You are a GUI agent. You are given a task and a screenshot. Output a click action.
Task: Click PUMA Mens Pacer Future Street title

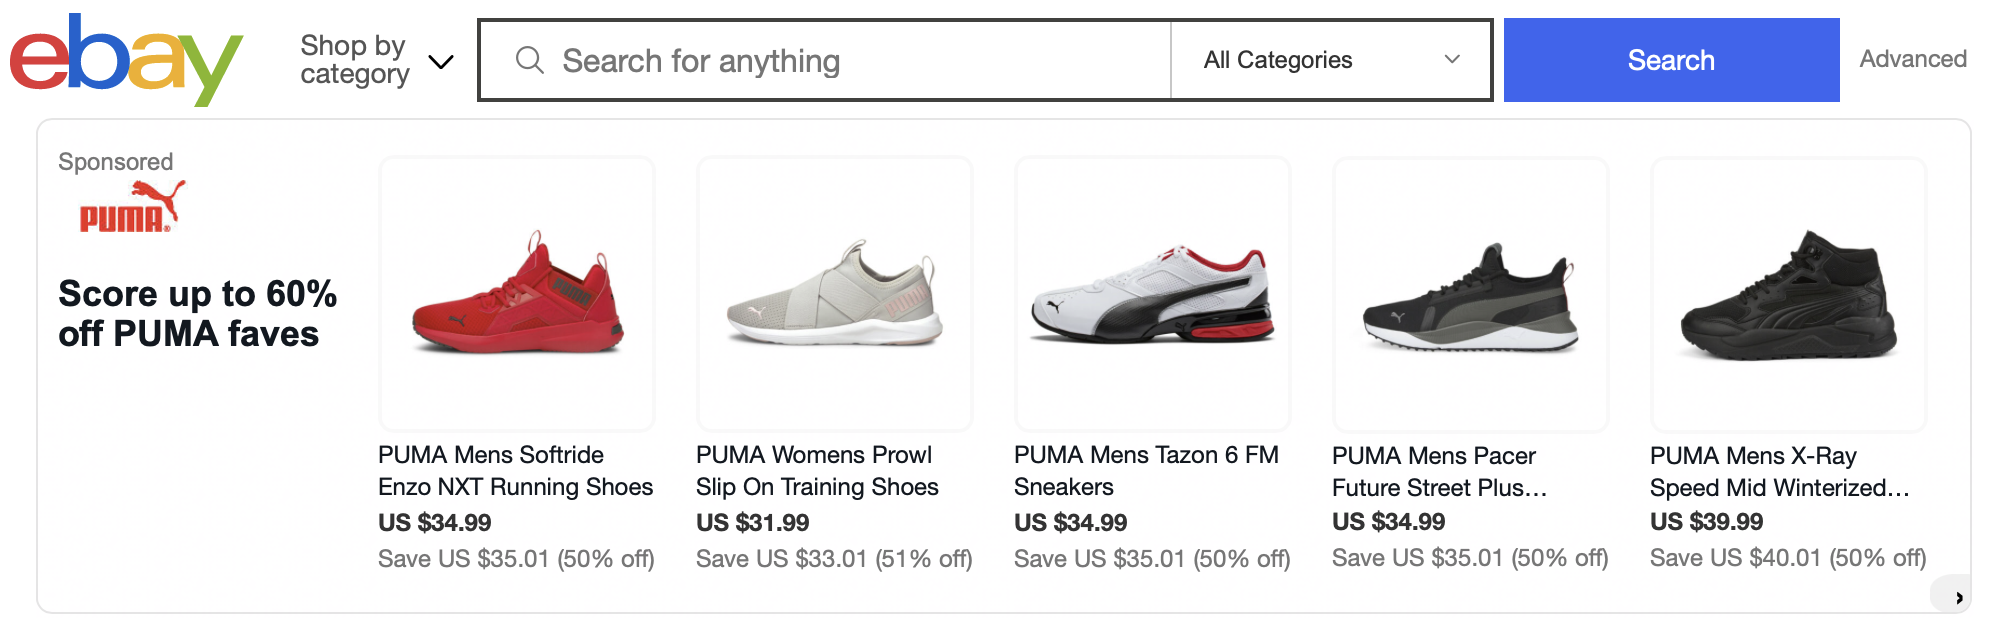[x=1439, y=472]
